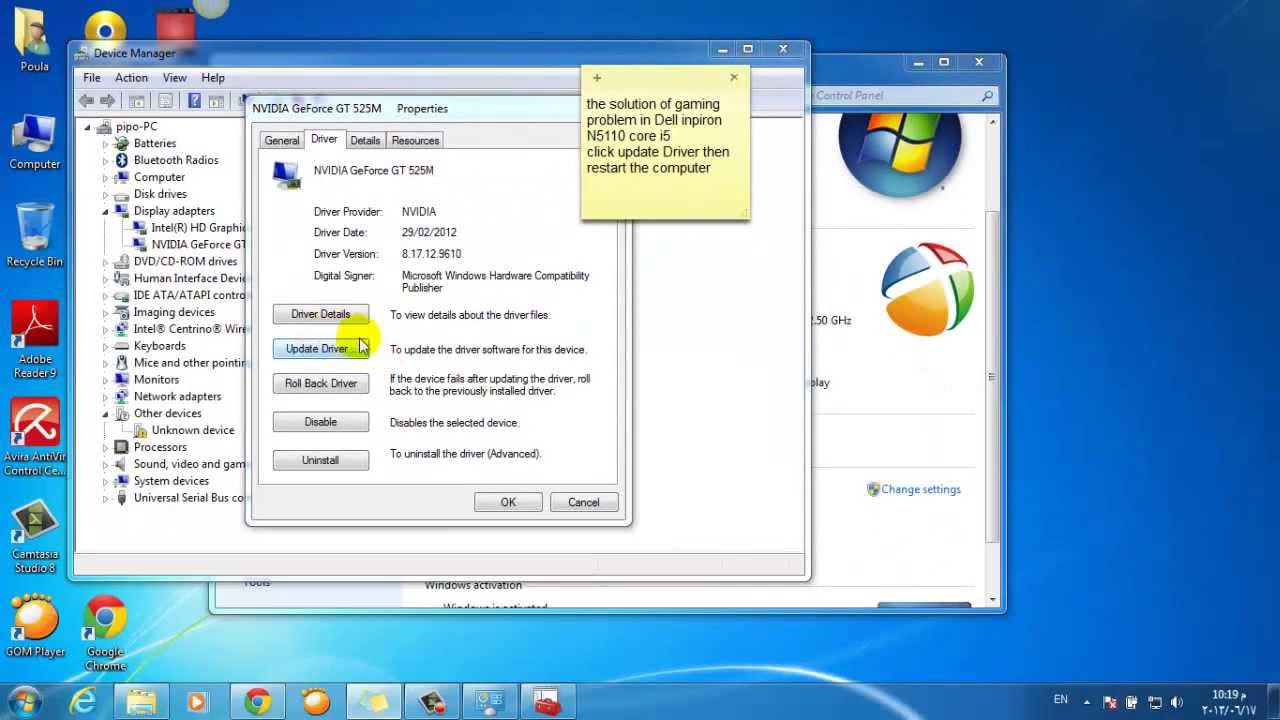
Task: Open Windows Explorer from the taskbar
Action: coord(141,702)
